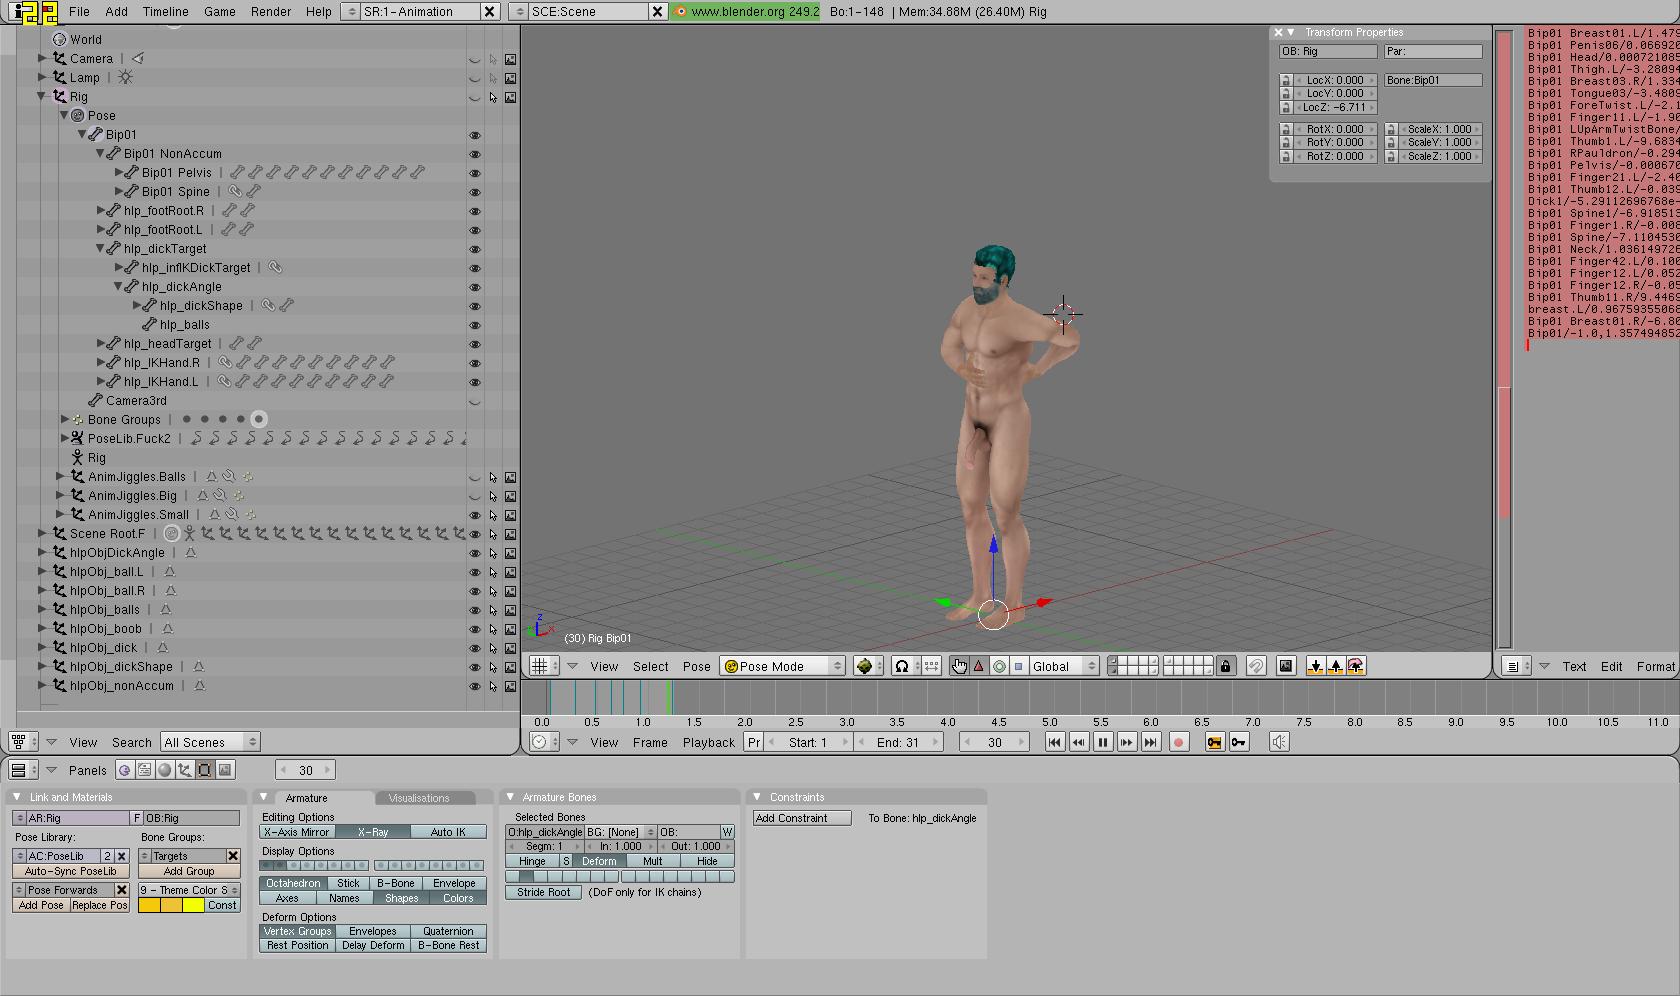Select the blue square scale manipulator icon
1680x996 pixels.
click(1018, 666)
